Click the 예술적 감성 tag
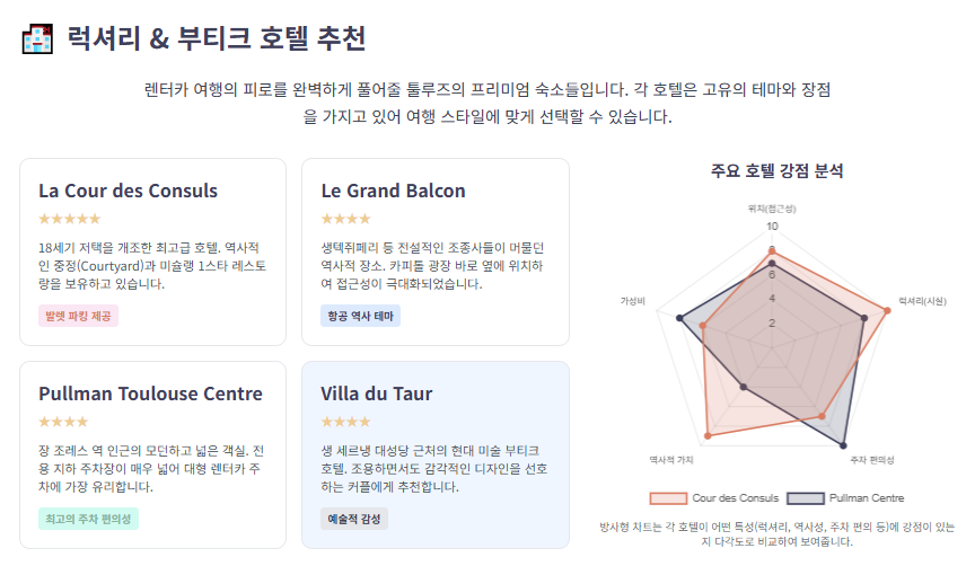This screenshot has height=566, width=975. pyautogui.click(x=354, y=519)
